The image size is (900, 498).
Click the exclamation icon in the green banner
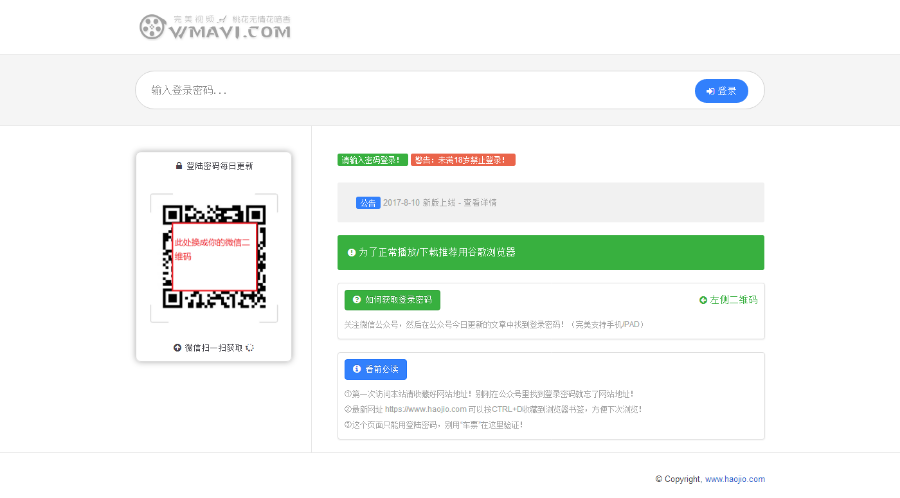coord(352,252)
